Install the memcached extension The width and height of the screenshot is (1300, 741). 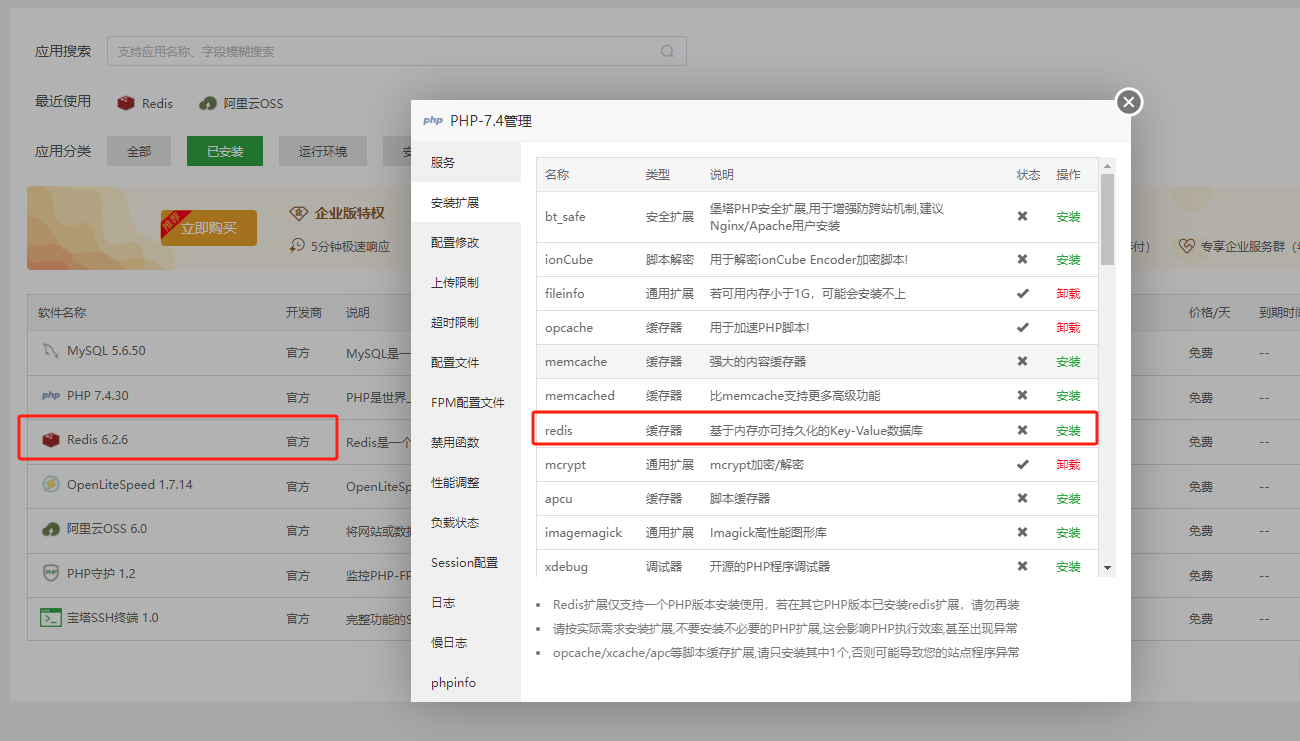(x=1068, y=396)
